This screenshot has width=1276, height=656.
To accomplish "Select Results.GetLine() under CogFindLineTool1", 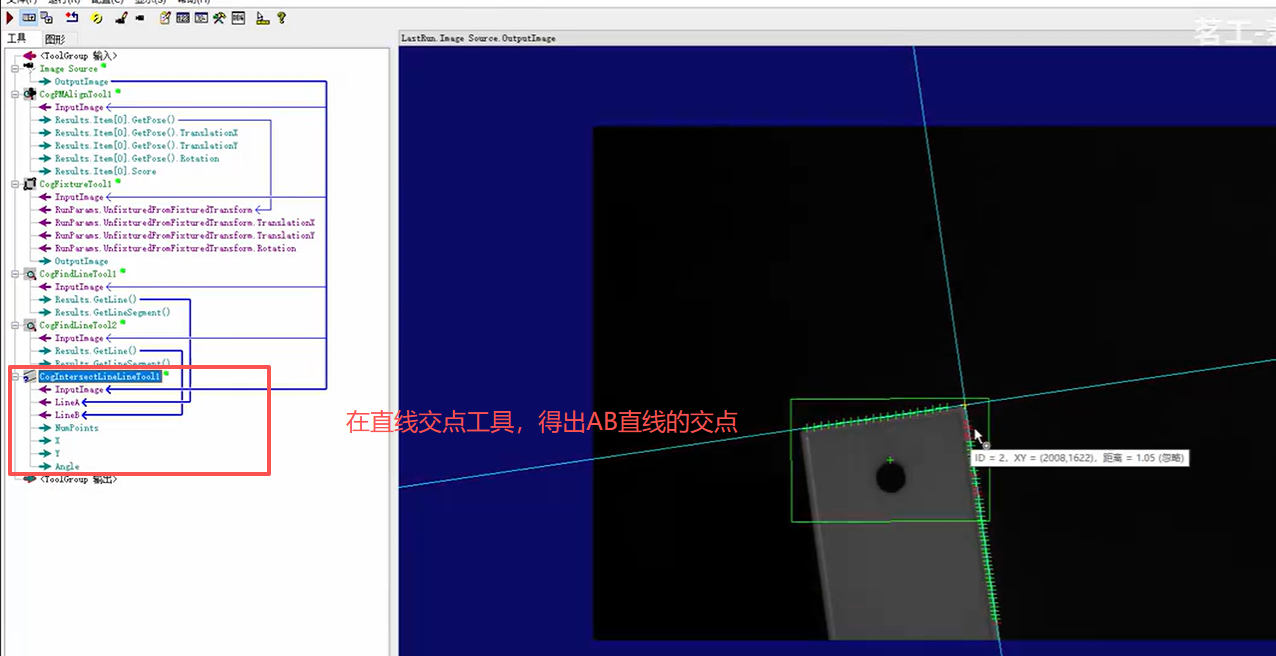I will (x=95, y=300).
